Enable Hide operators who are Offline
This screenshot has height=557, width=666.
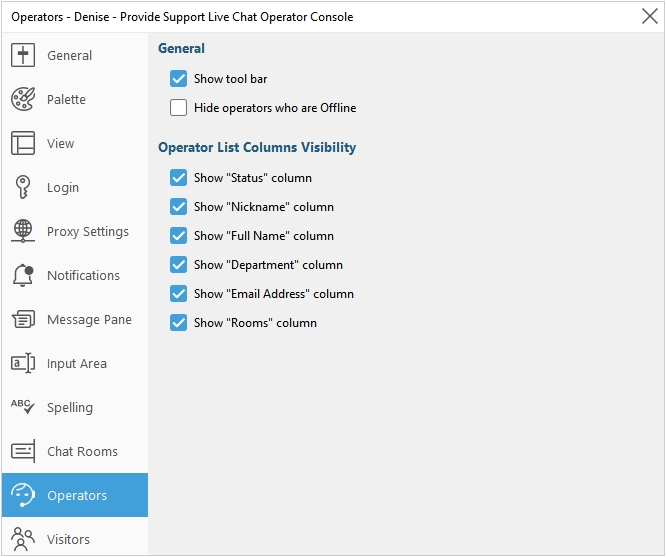pyautogui.click(x=179, y=108)
